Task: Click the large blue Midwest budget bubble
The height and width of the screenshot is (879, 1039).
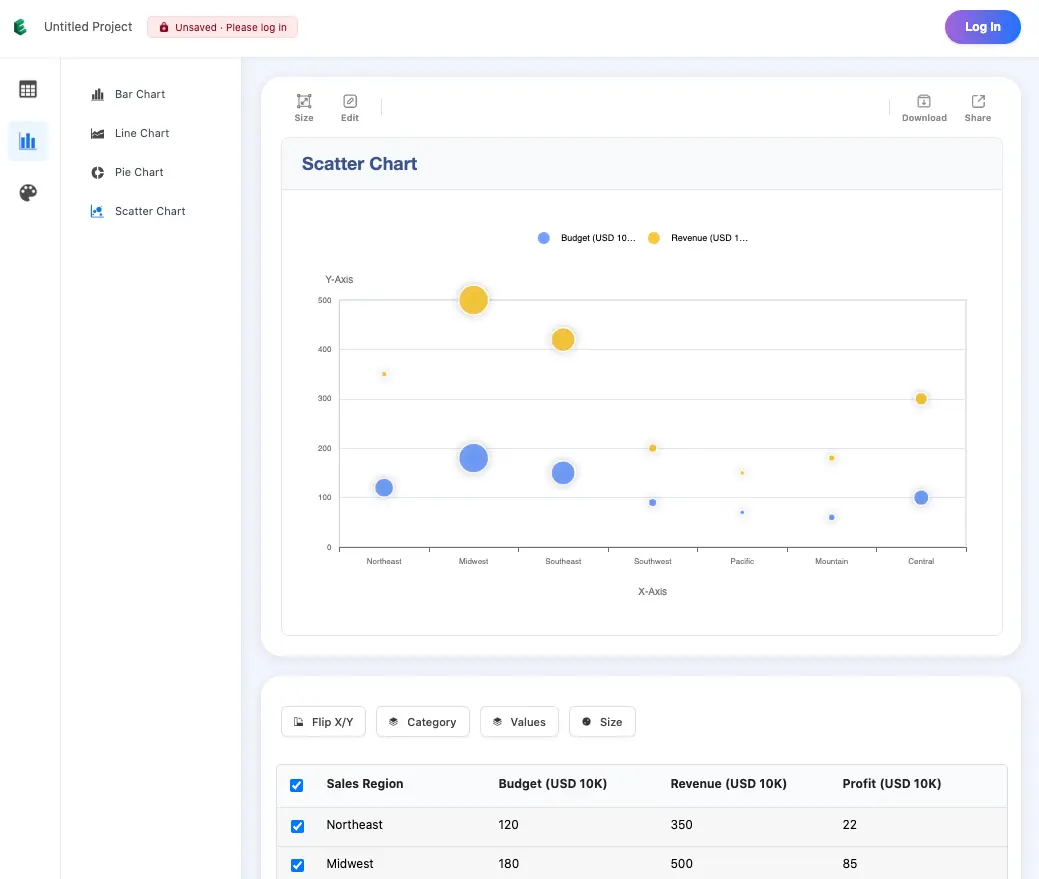Action: tap(474, 458)
